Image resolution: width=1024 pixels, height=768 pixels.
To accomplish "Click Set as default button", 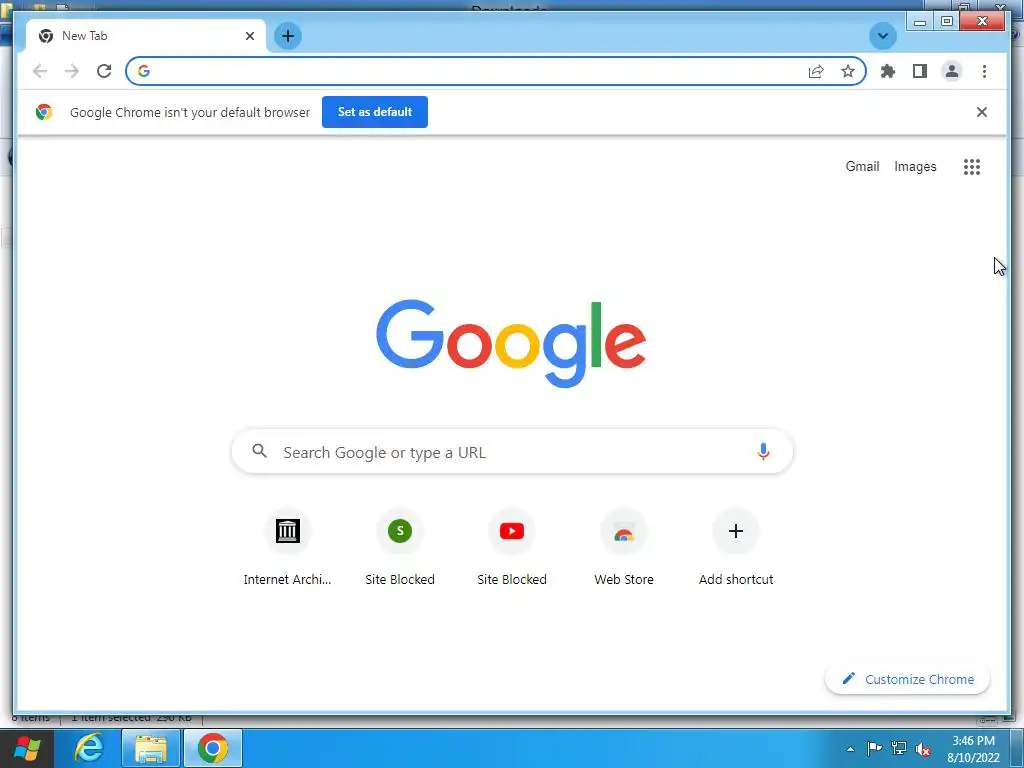I will pos(375,112).
